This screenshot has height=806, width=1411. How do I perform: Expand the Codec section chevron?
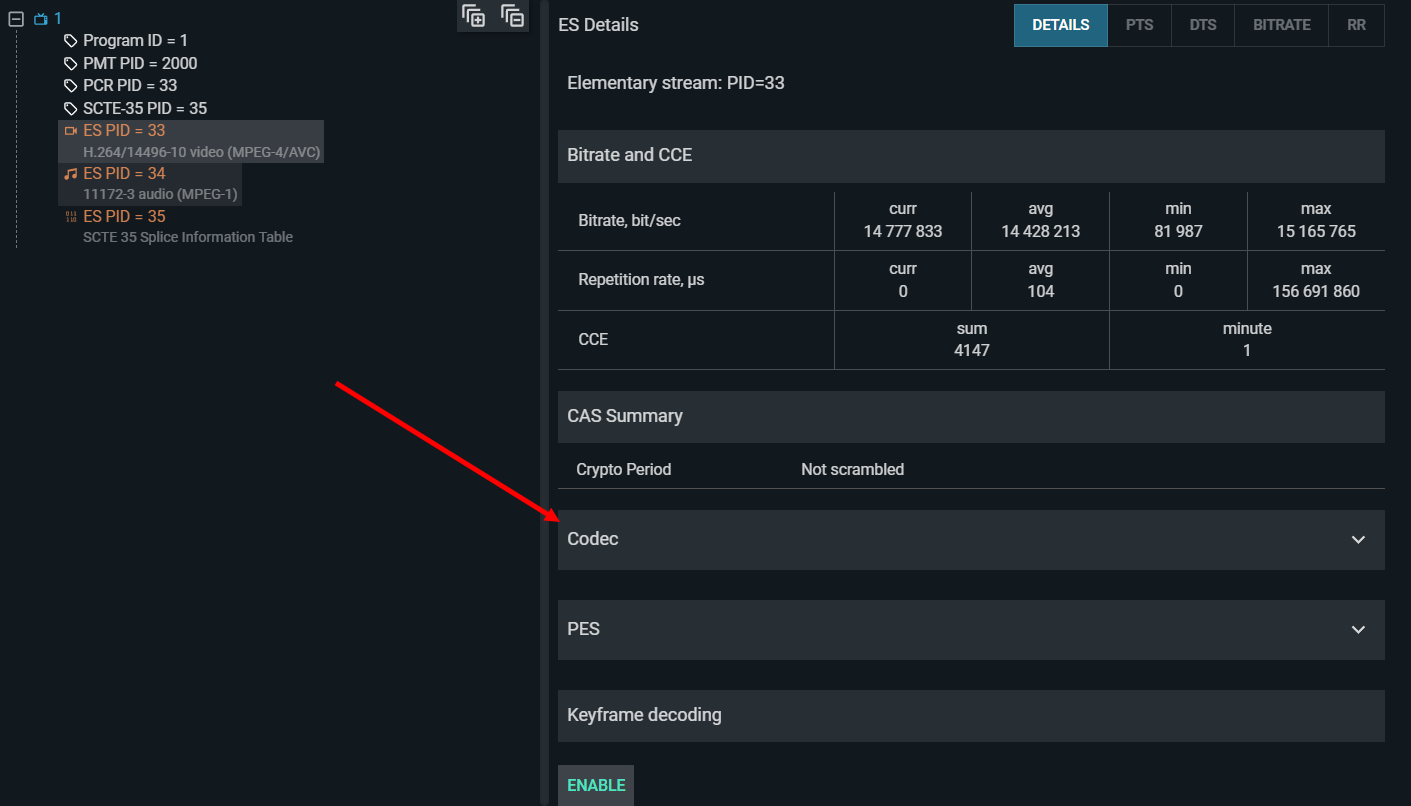[1358, 540]
